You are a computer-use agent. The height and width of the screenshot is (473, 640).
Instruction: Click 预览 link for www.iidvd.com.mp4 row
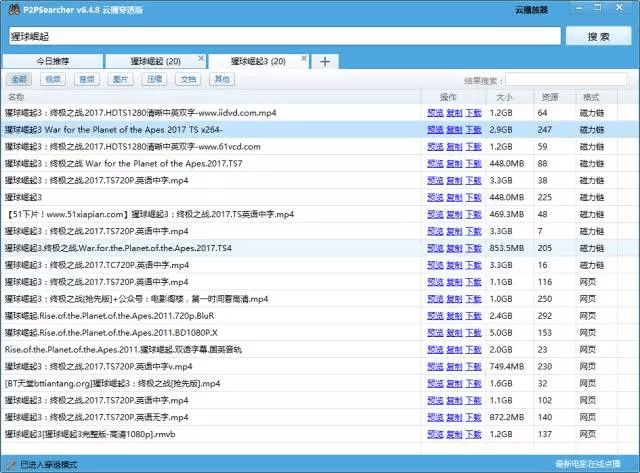pos(435,113)
